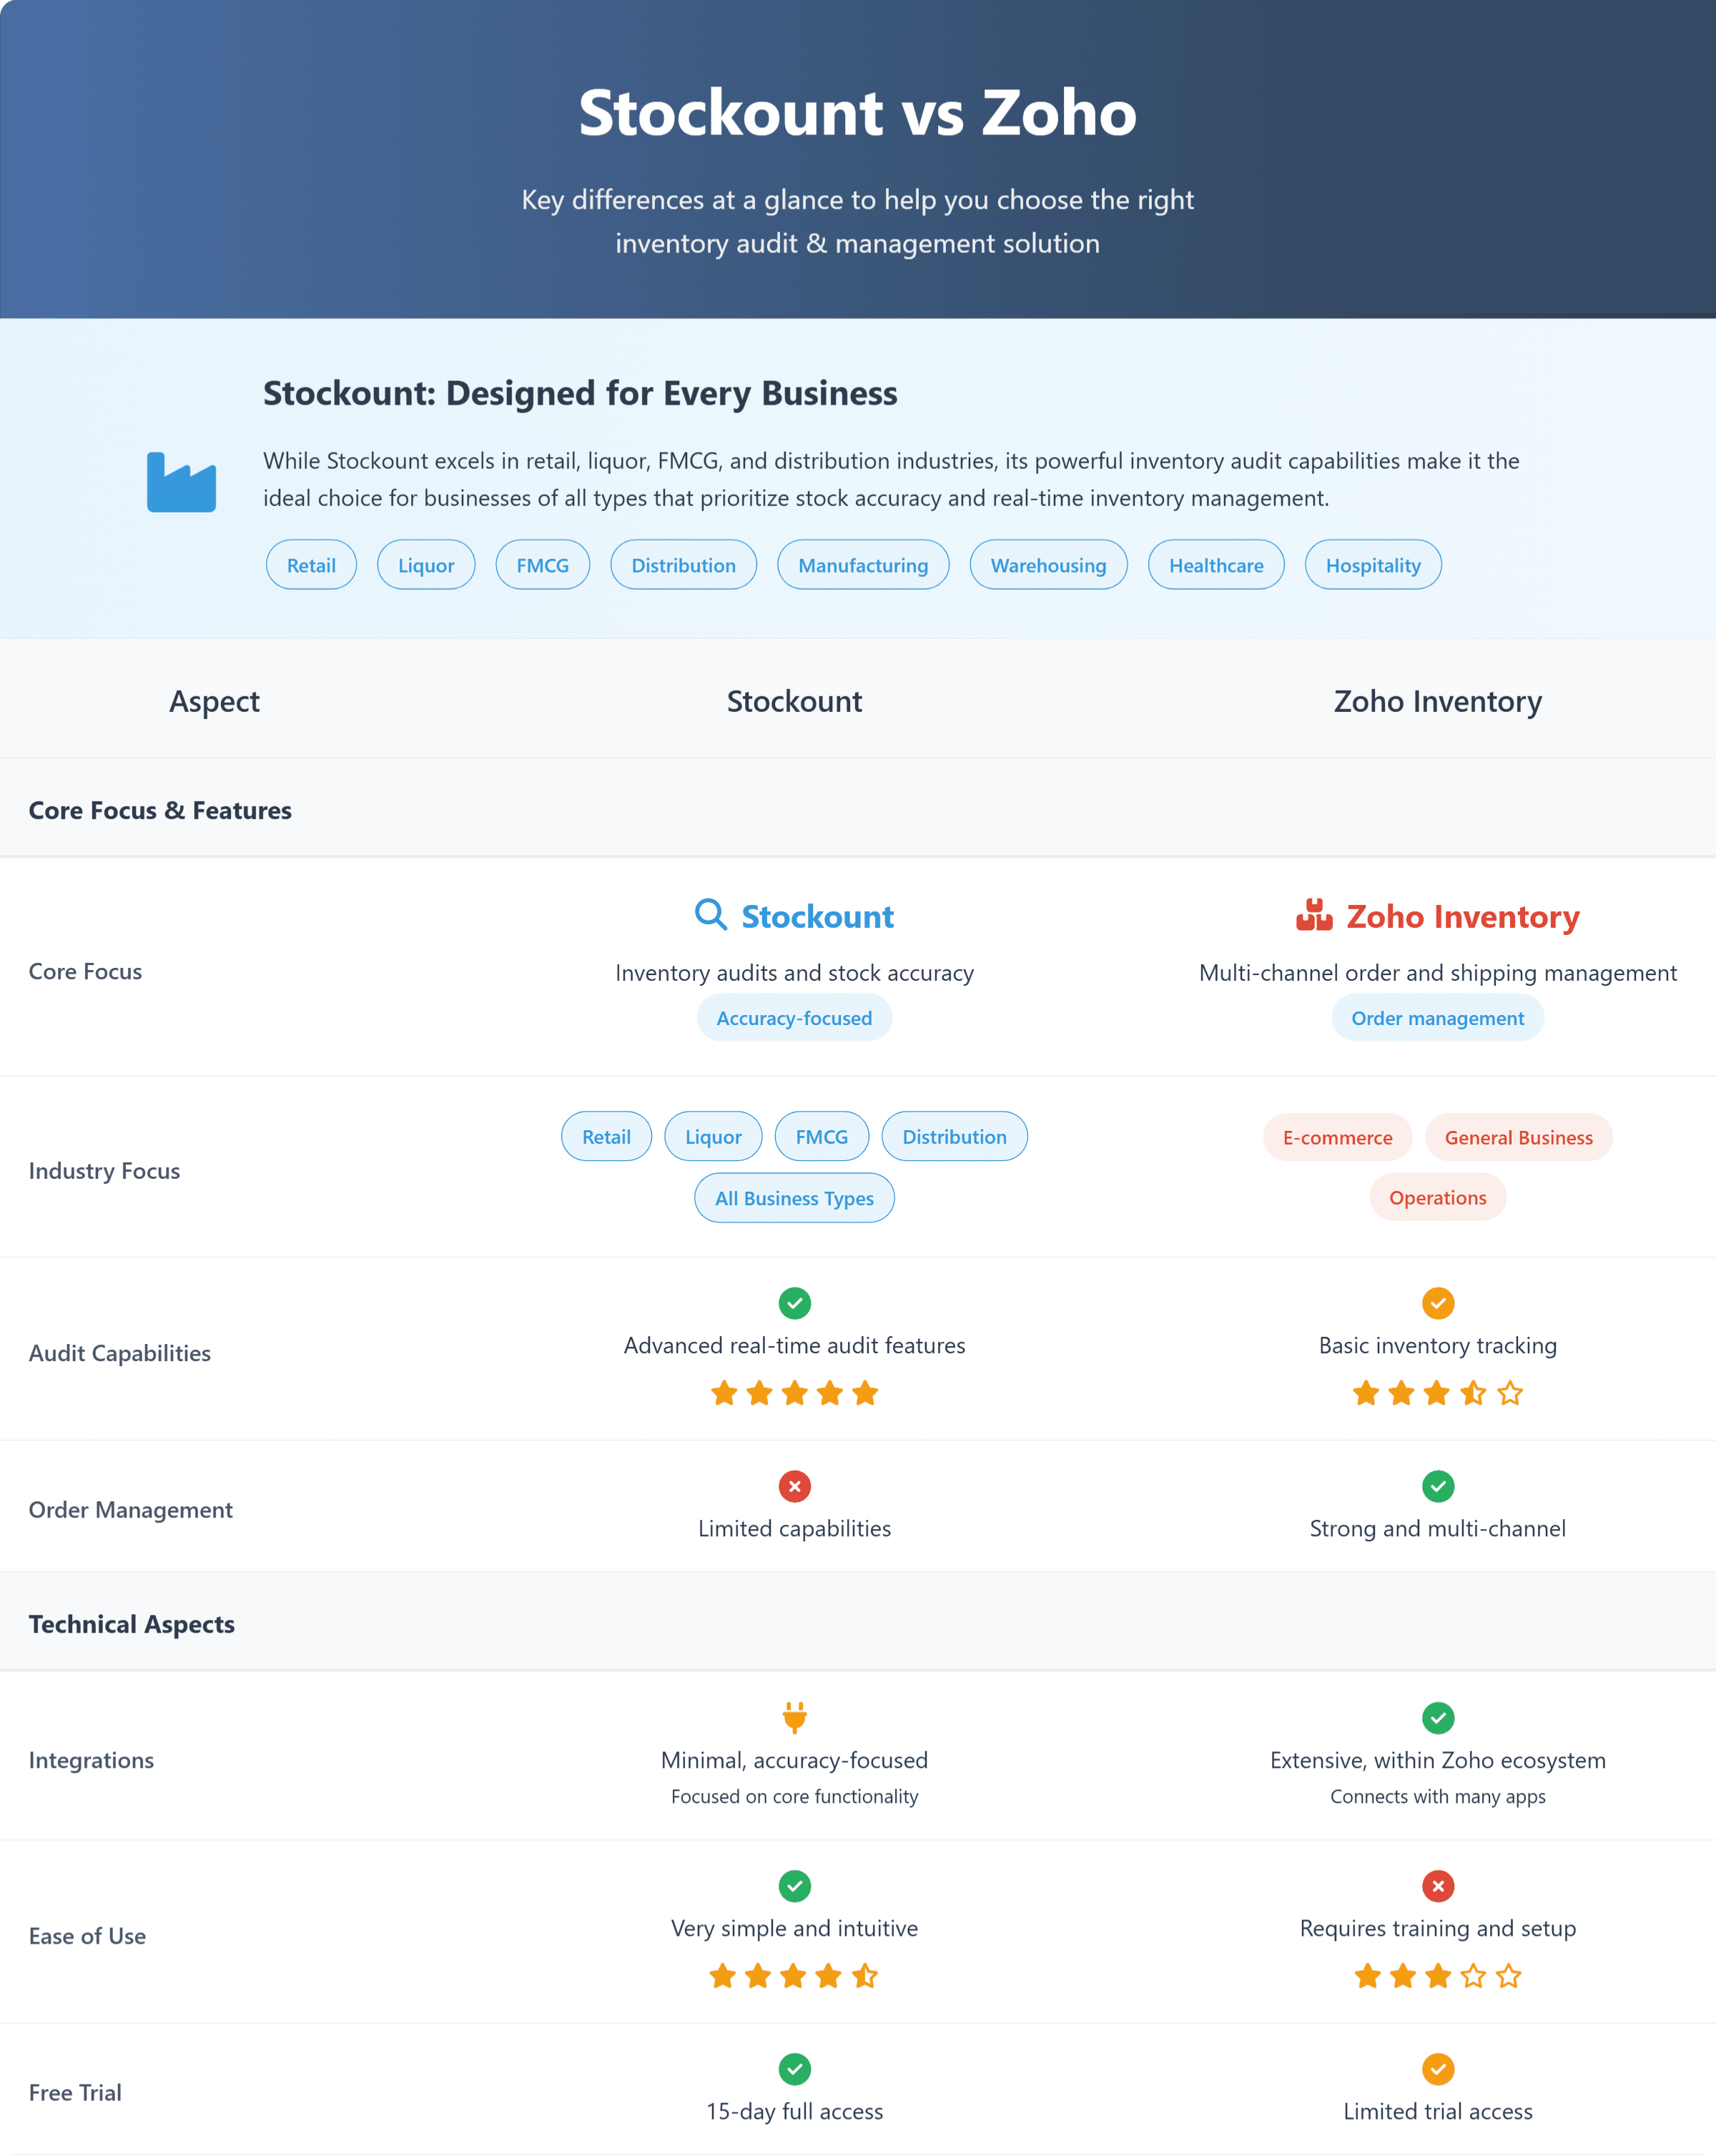Click the red boxes icon beside Zoho Inventory
Viewport: 1716px width, 2156px height.
[1314, 915]
